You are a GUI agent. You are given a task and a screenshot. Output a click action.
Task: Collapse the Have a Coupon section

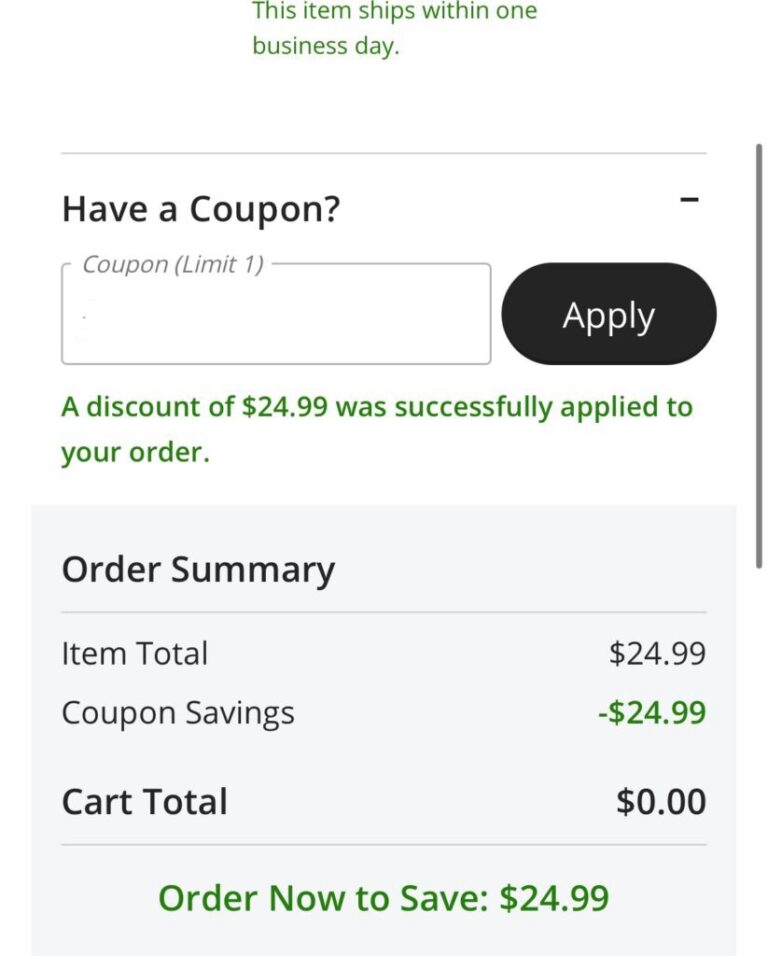(691, 200)
